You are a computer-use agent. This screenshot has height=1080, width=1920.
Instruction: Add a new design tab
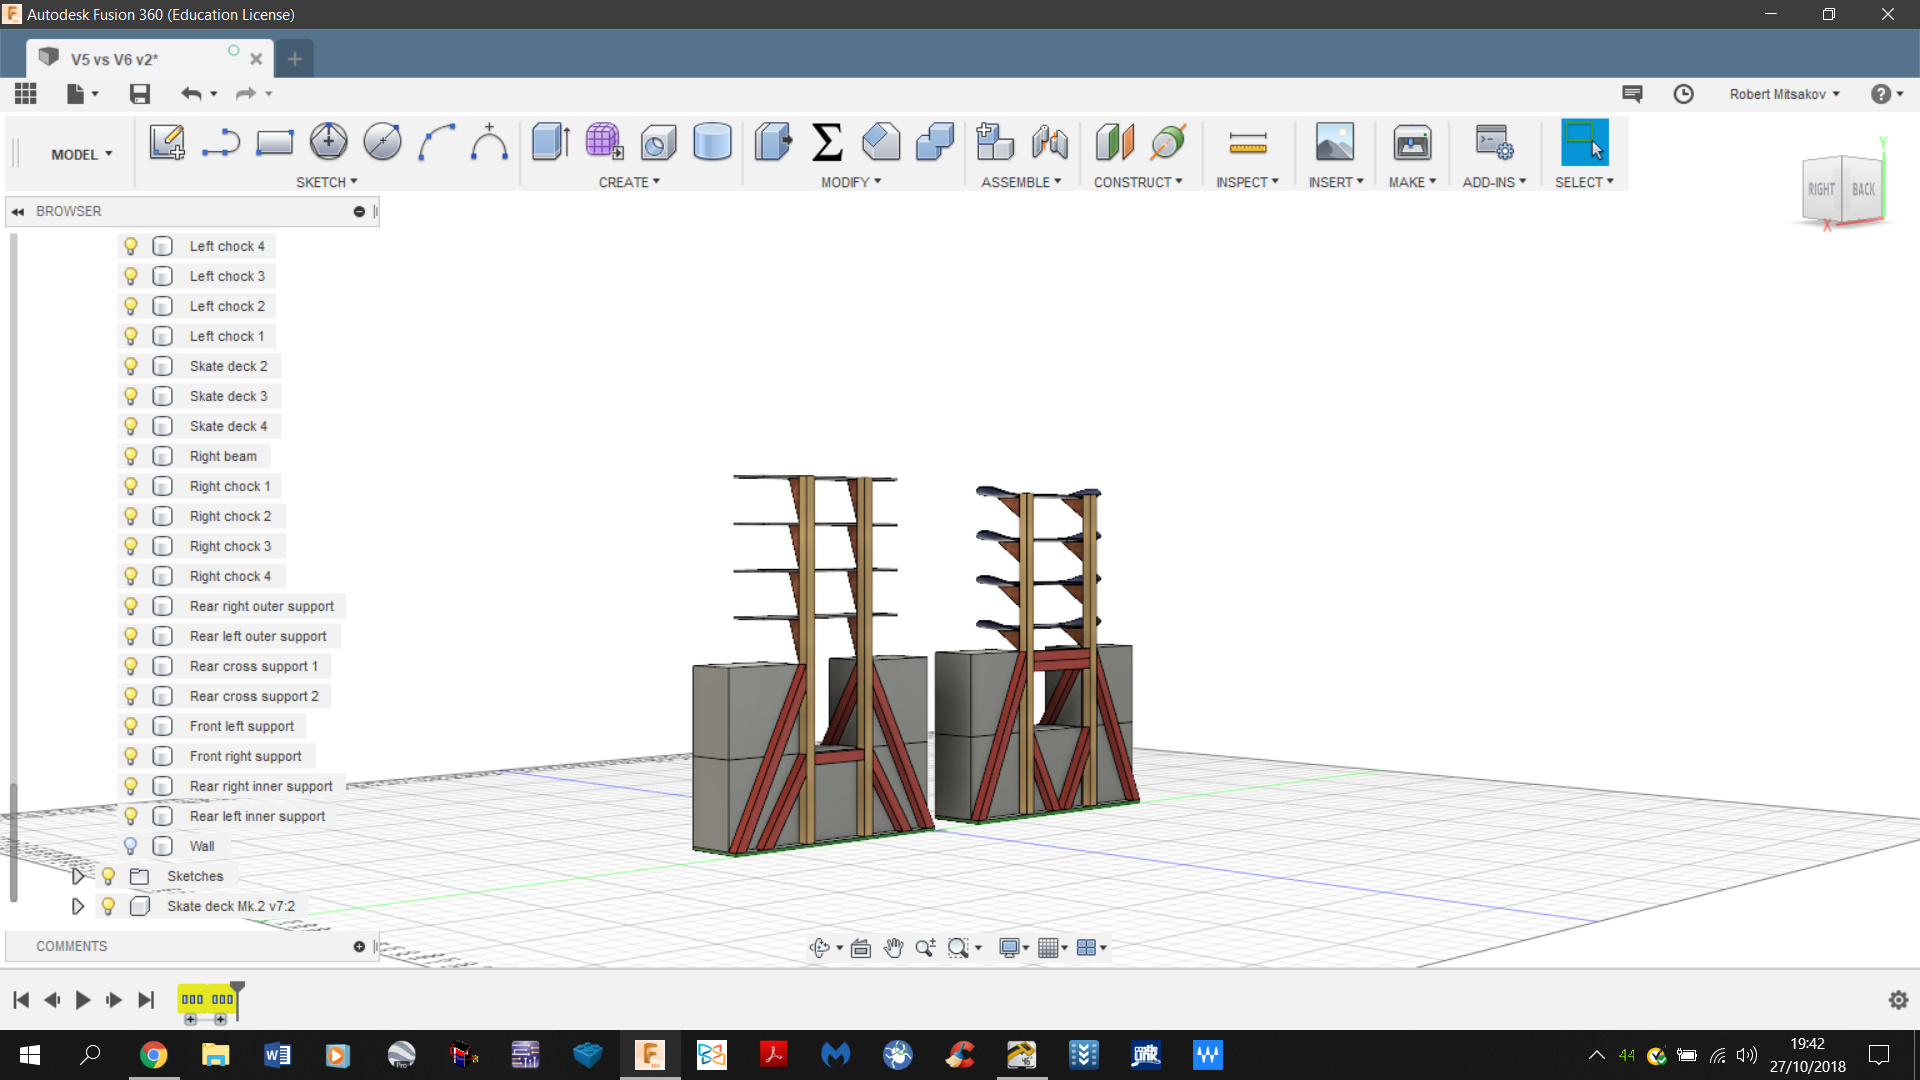click(295, 59)
